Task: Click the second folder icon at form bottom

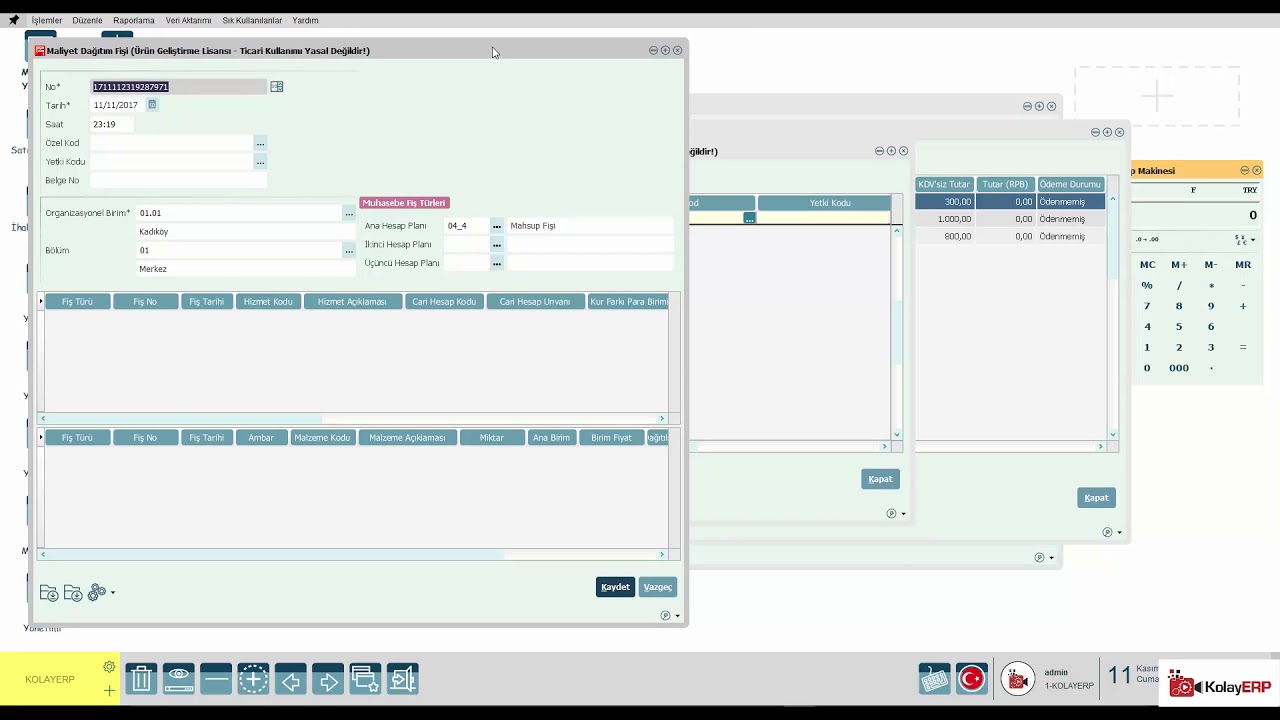Action: 73,593
